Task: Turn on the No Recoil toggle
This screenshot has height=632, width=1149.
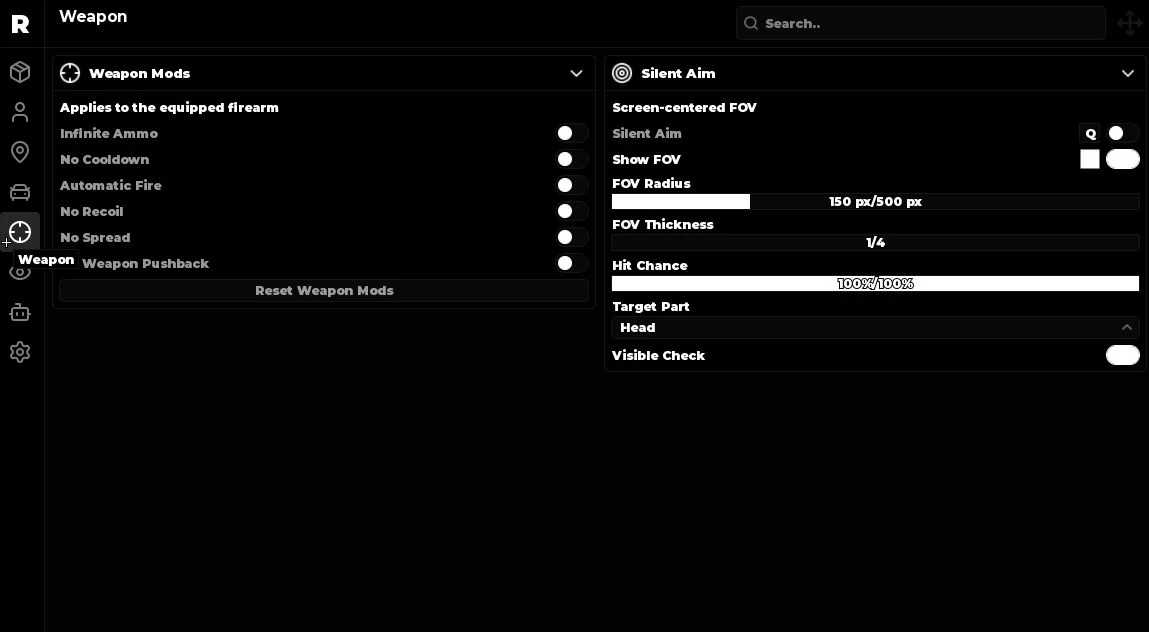Action: [x=572, y=211]
